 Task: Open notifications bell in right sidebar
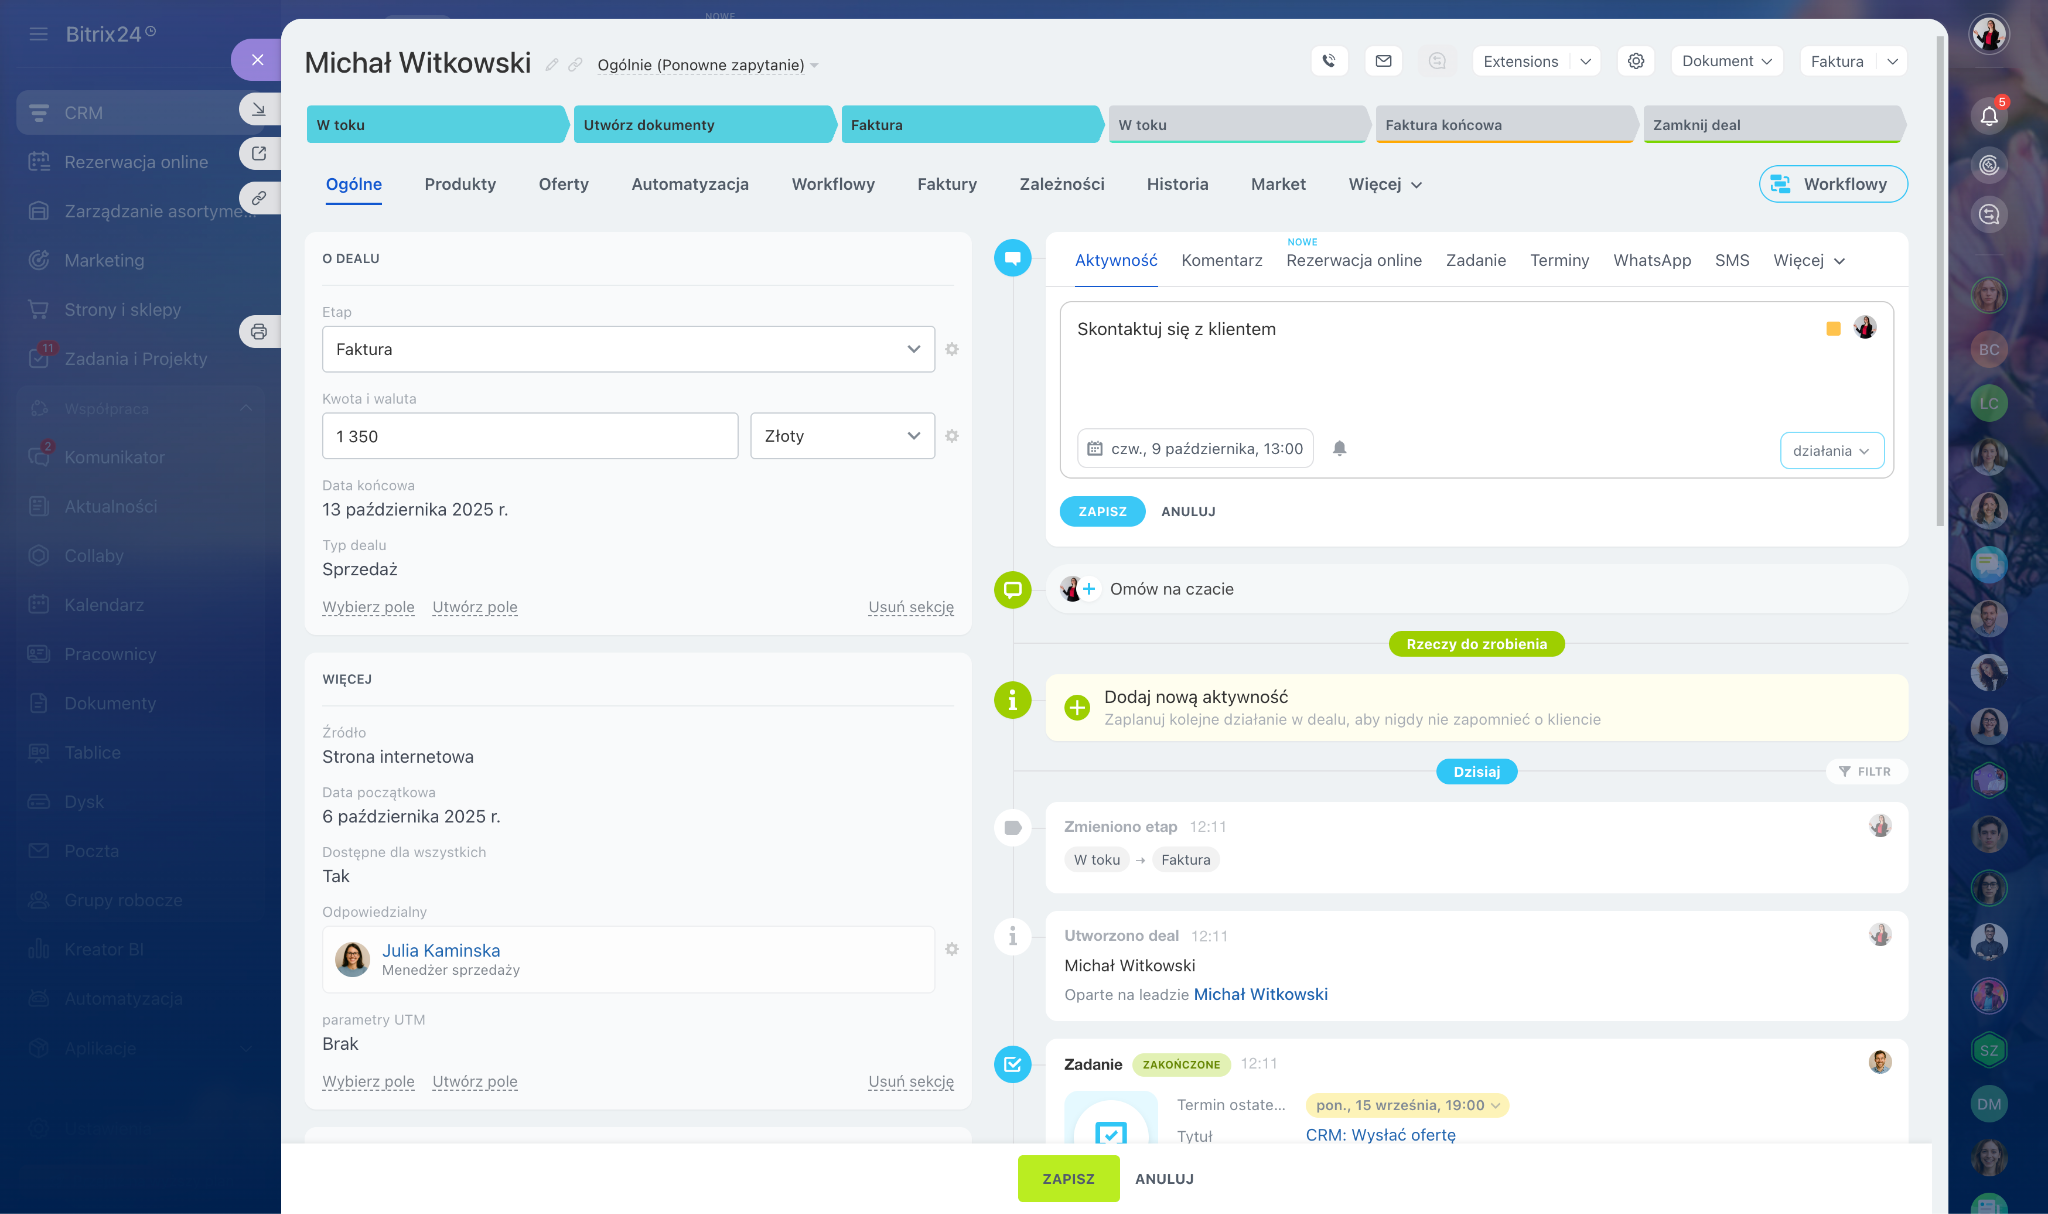pyautogui.click(x=1989, y=116)
